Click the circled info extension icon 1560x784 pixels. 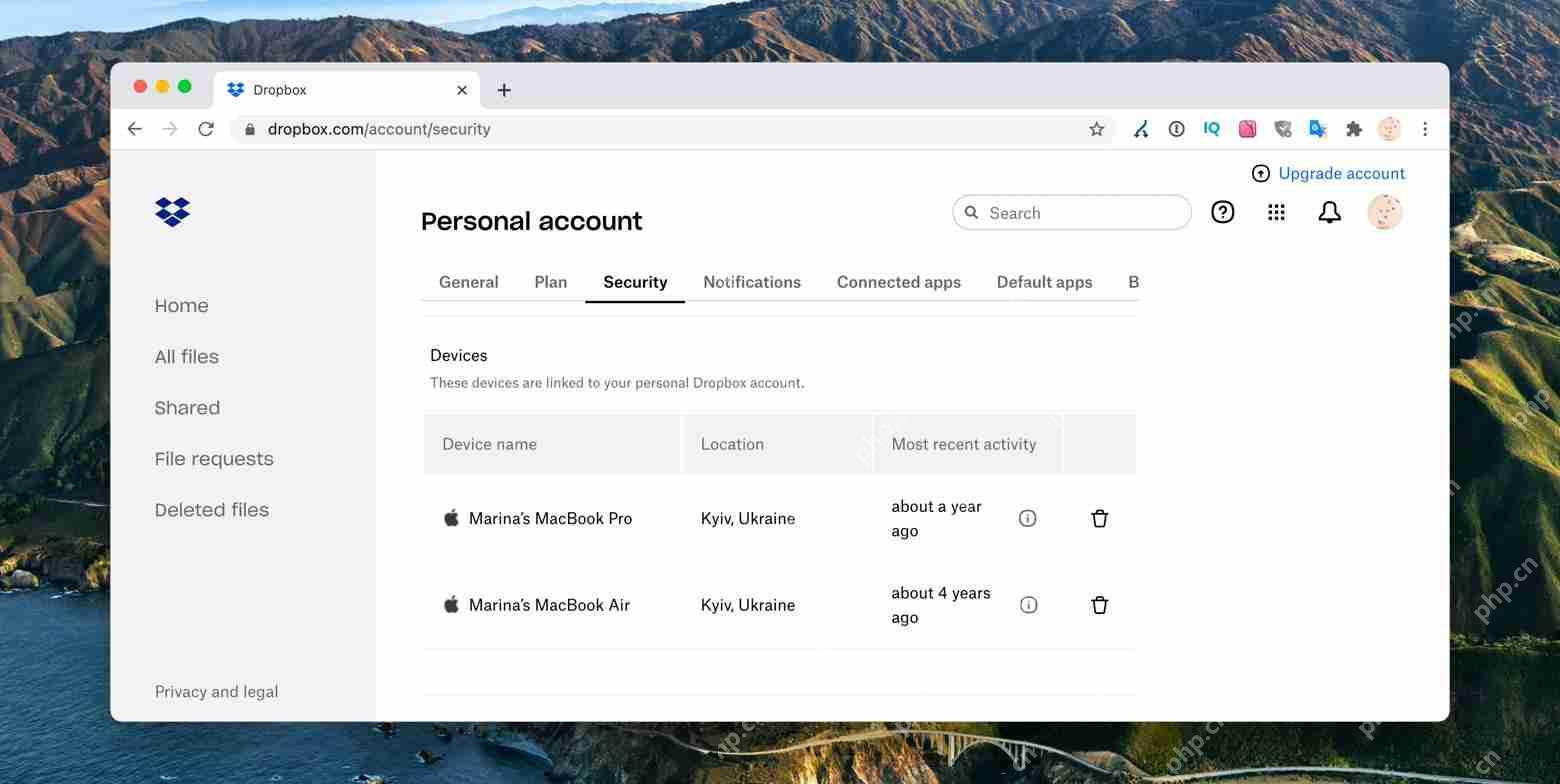(x=1176, y=129)
